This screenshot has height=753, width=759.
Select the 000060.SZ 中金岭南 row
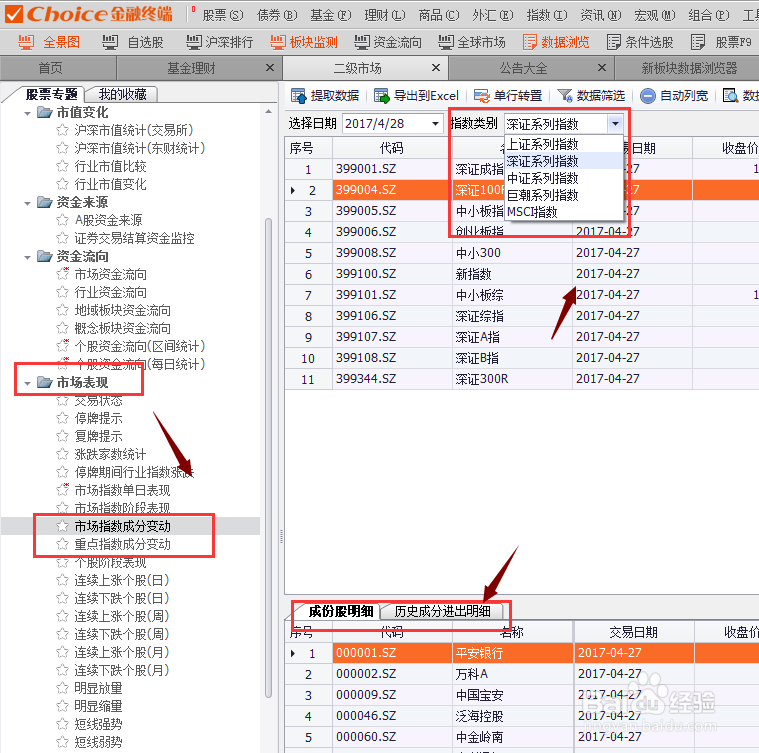[521, 737]
